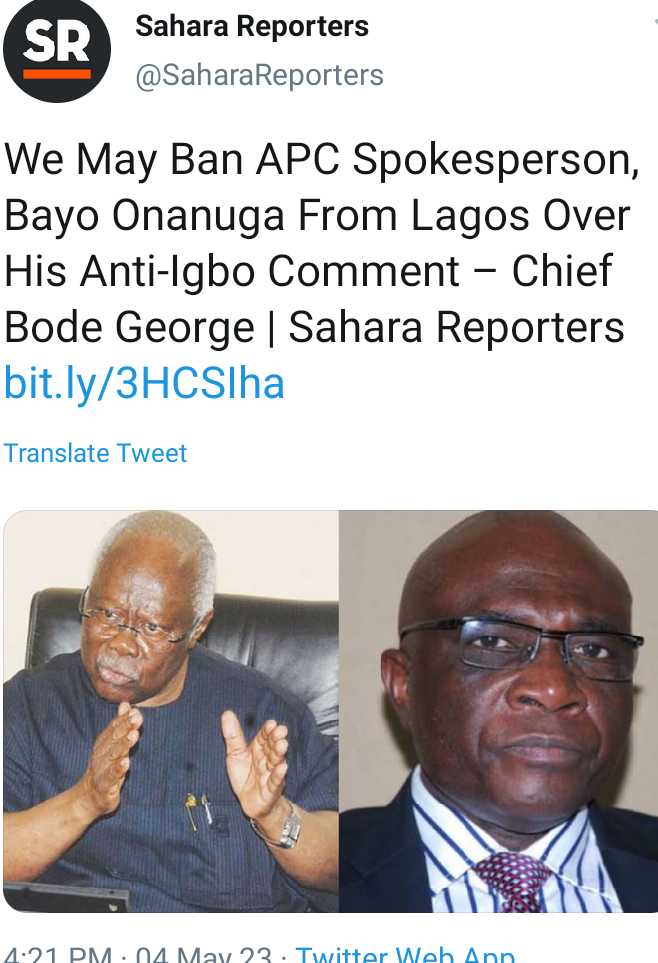Open the Sahara Reporters SR profile avatar
The width and height of the screenshot is (658, 963).
point(57,49)
